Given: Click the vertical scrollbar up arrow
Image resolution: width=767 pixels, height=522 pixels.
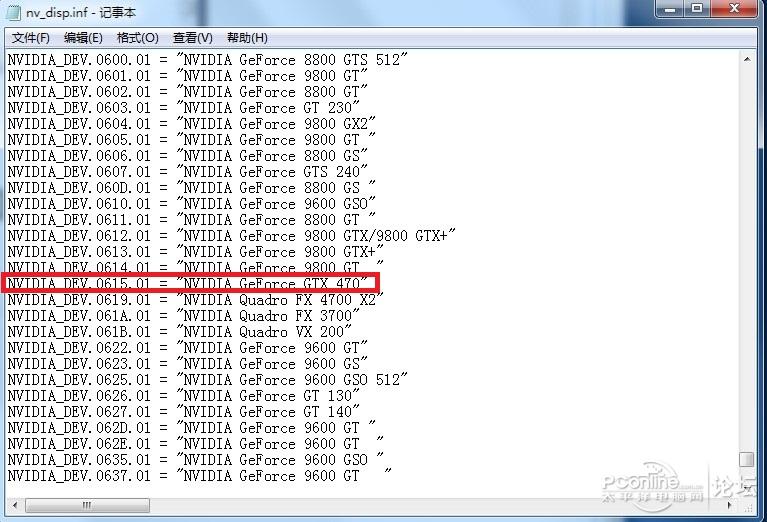Looking at the screenshot, I should coord(747,59).
